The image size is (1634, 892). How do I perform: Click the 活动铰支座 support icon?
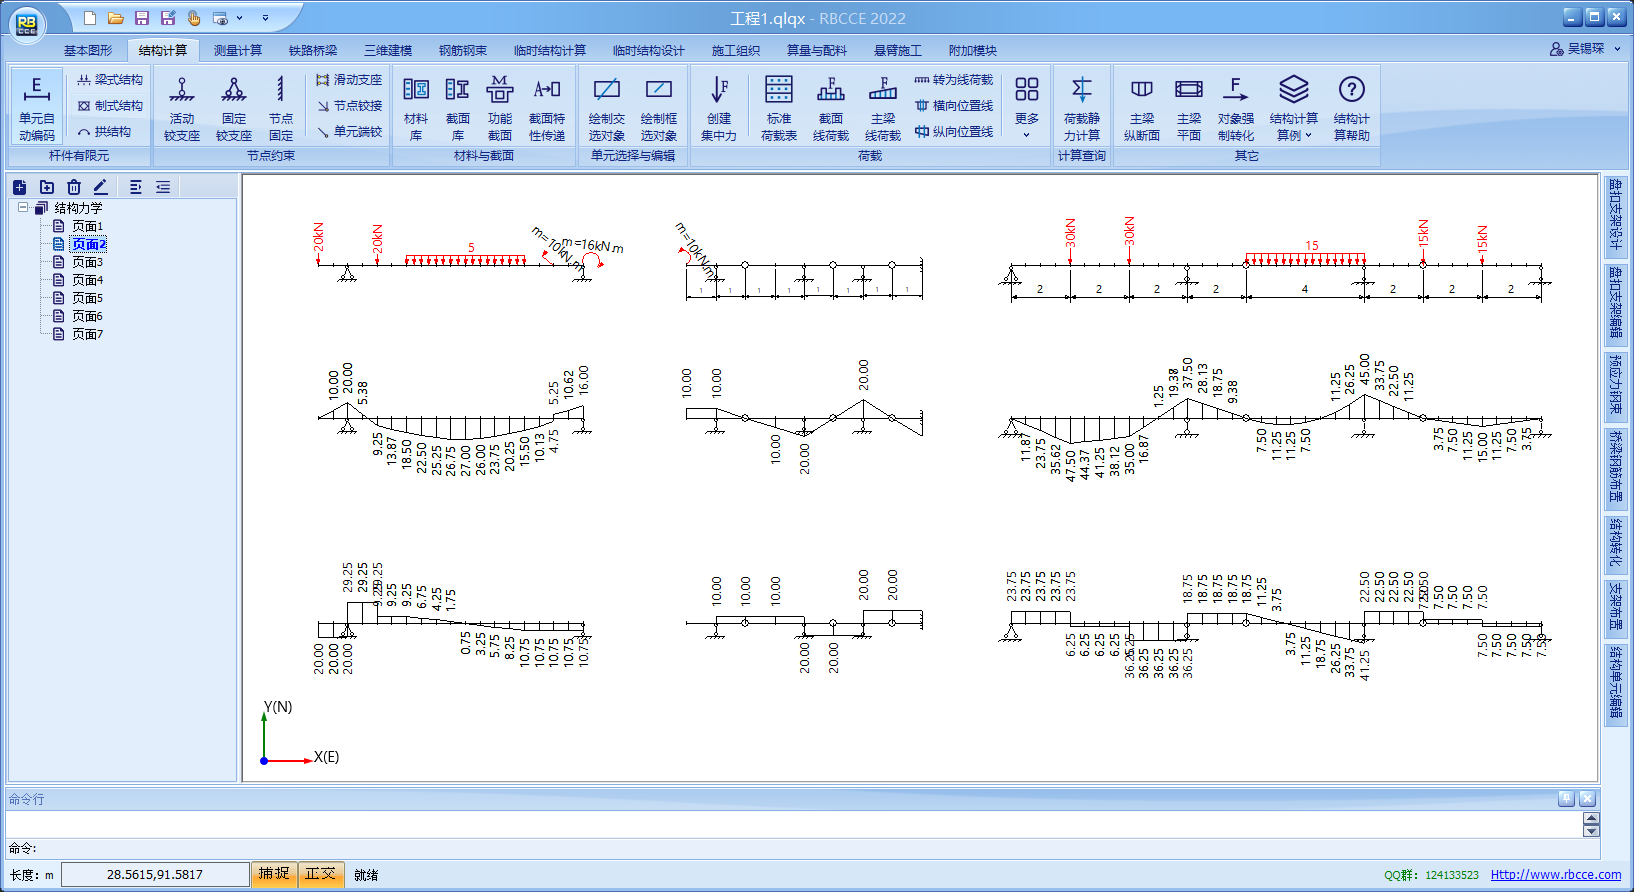click(x=182, y=108)
